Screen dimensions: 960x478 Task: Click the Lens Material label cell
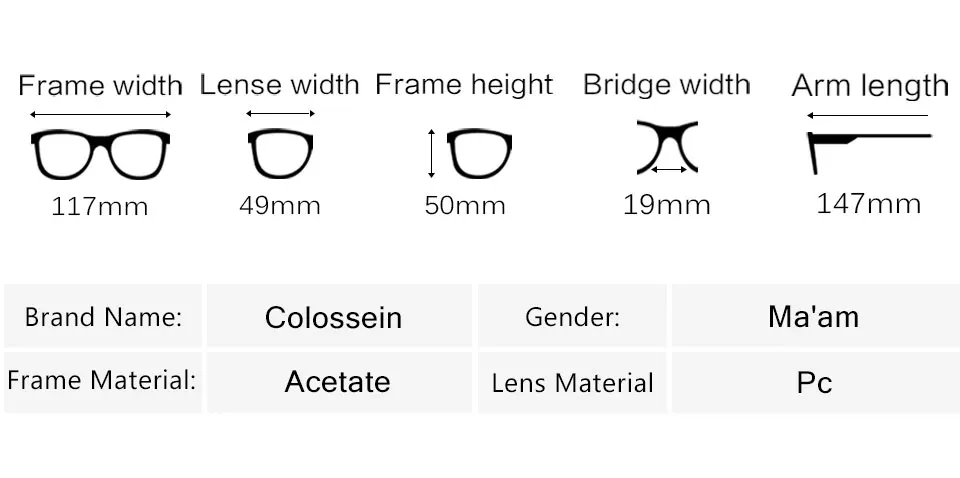572,382
